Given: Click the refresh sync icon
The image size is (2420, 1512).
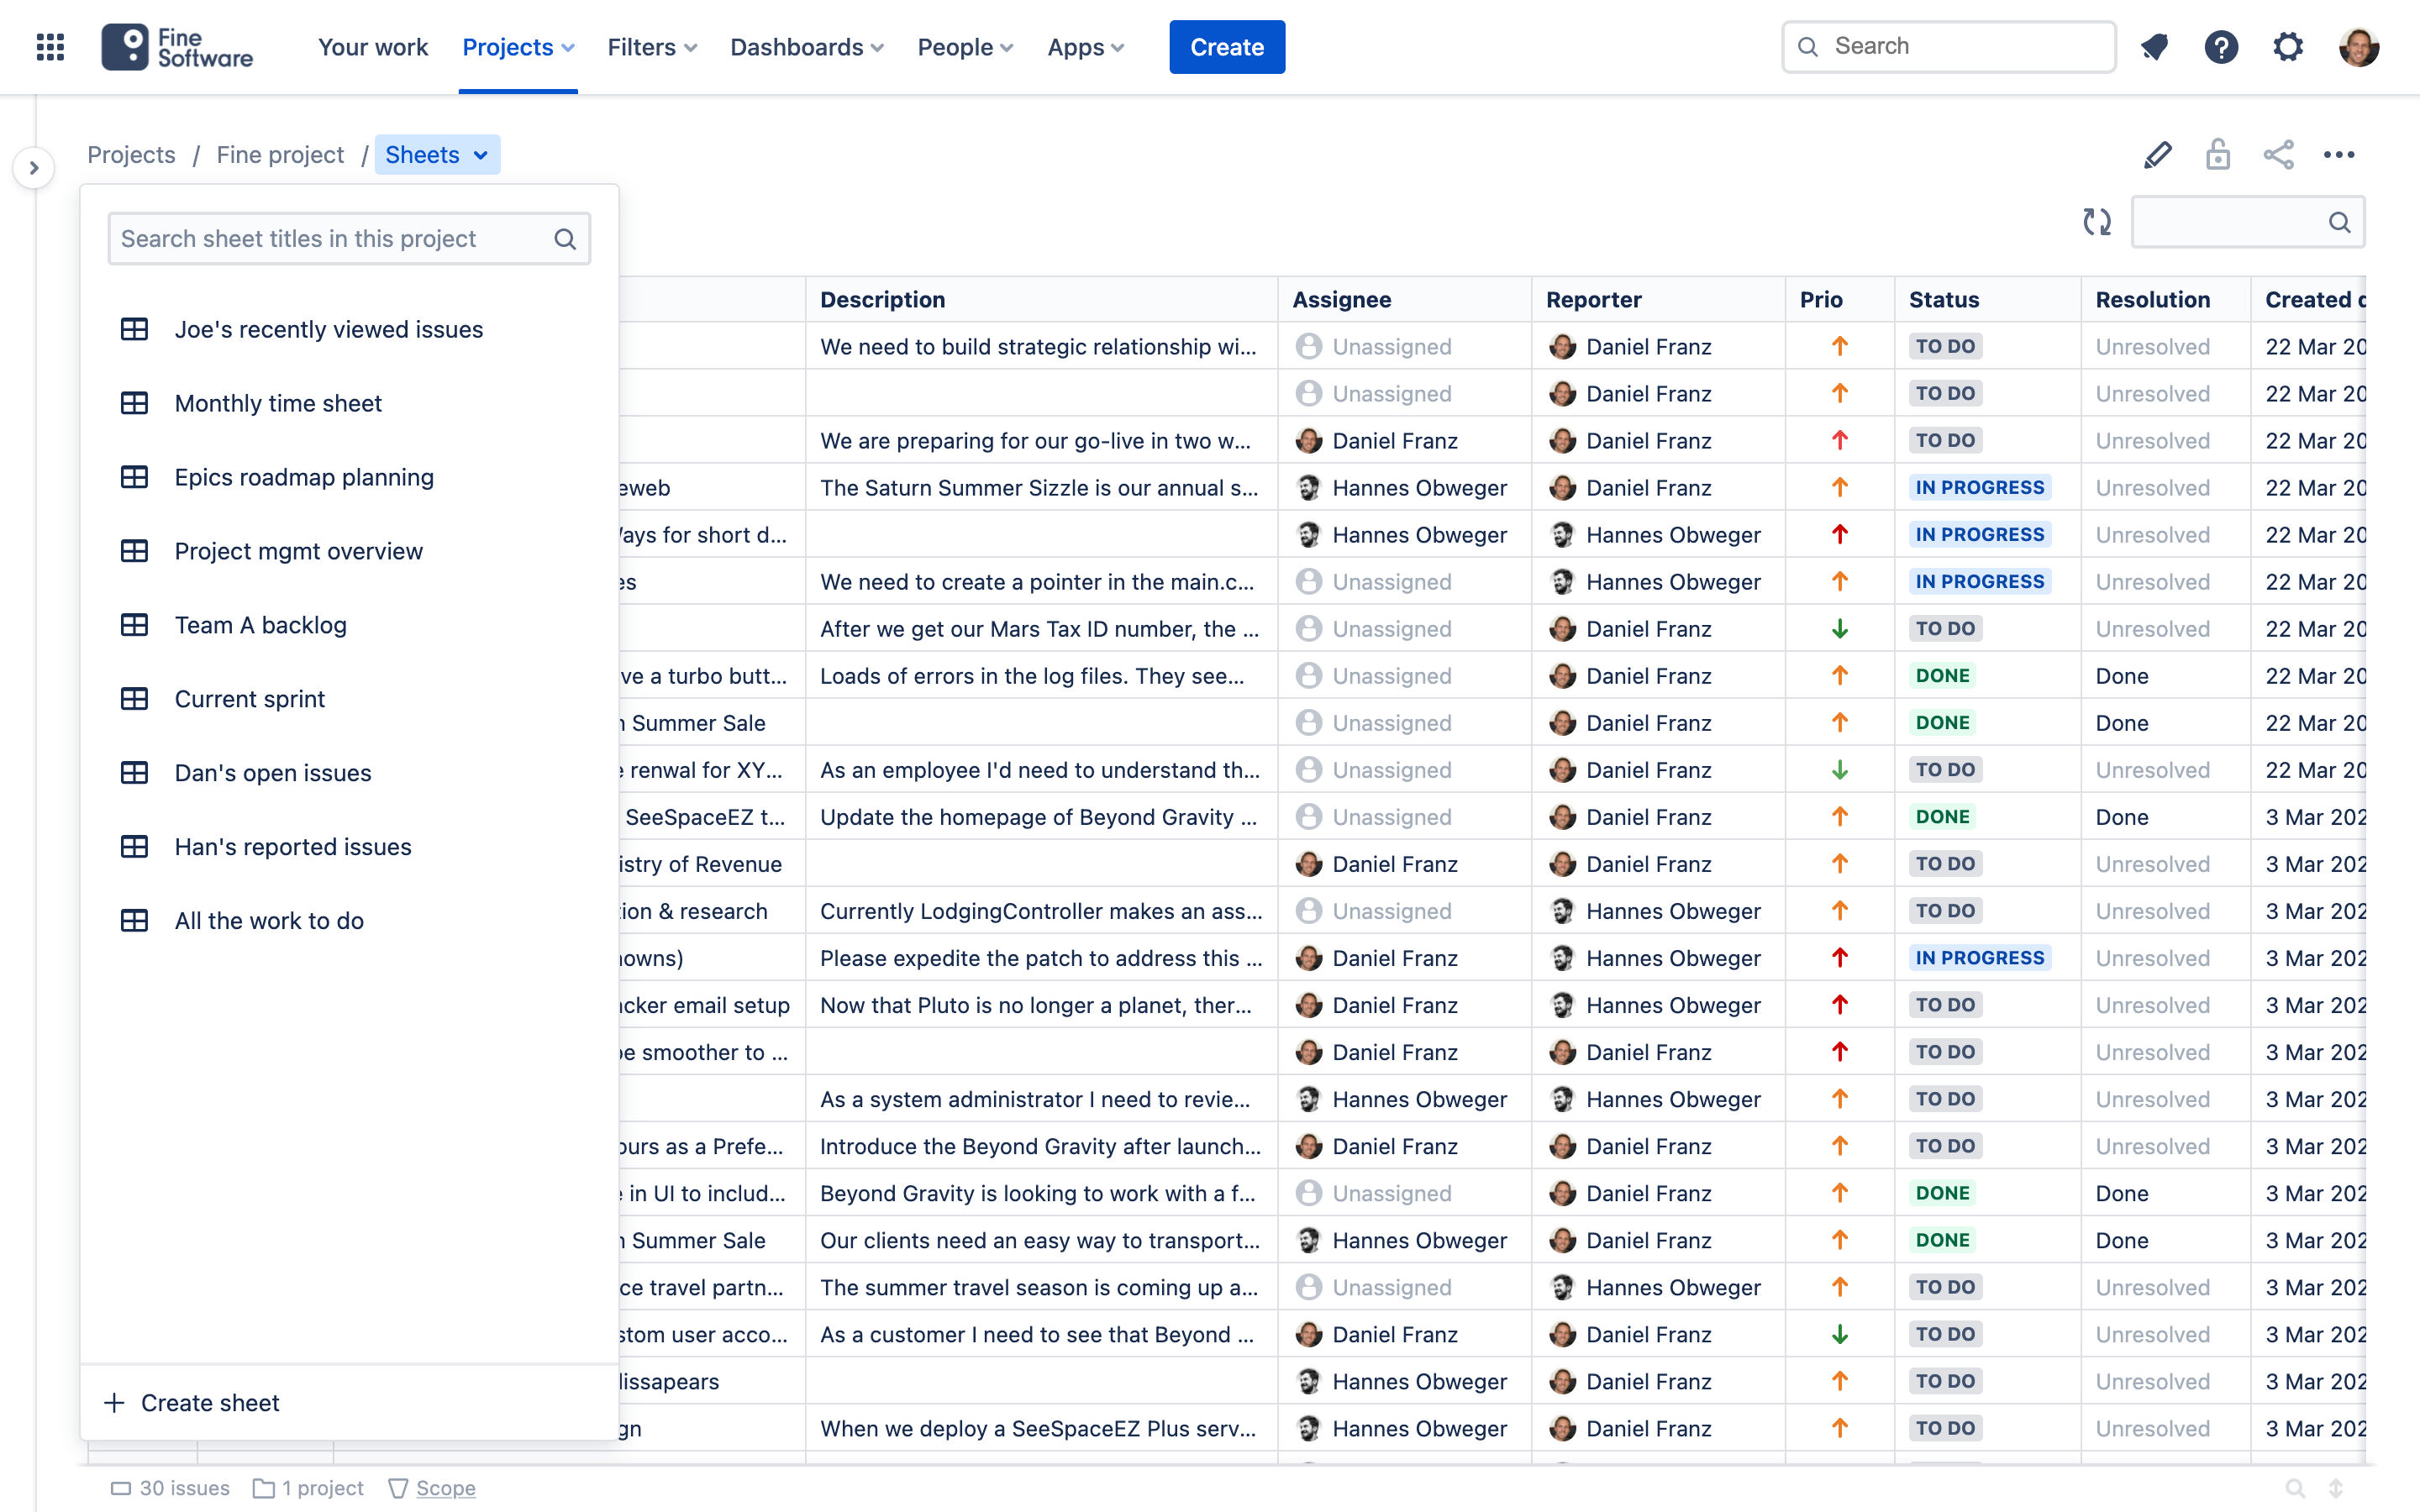Looking at the screenshot, I should (x=2097, y=222).
